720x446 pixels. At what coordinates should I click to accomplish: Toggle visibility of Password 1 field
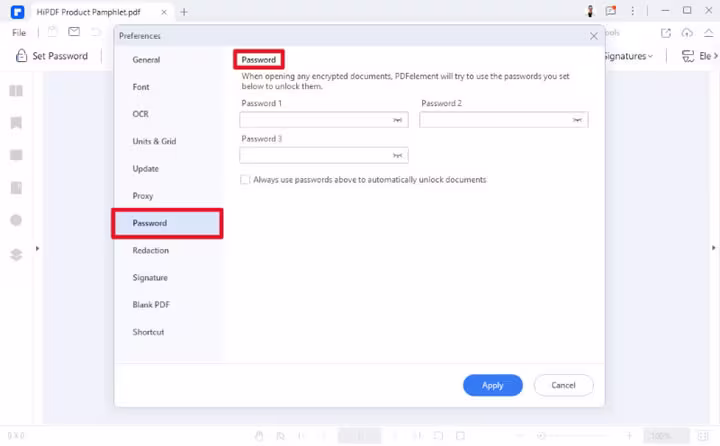(398, 120)
